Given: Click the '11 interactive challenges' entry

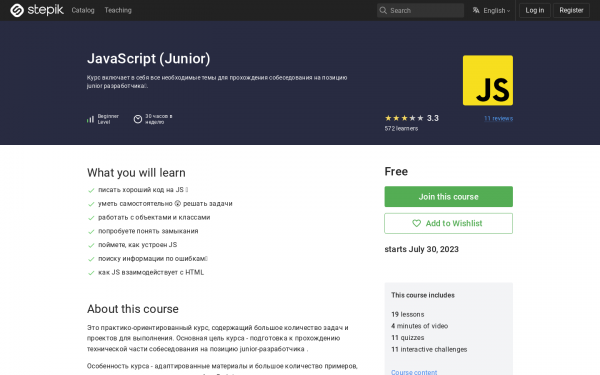Looking at the screenshot, I should tap(429, 349).
